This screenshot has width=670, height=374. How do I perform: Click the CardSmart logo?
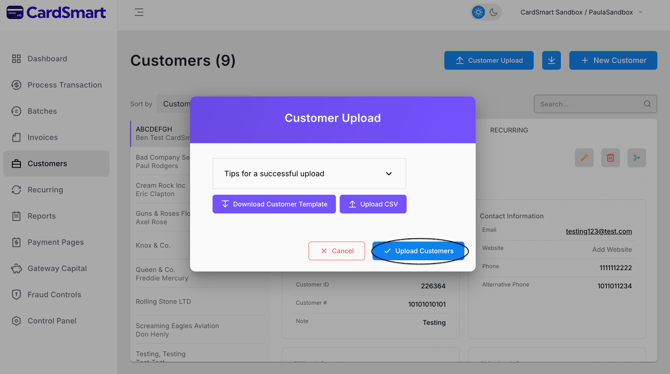(x=56, y=12)
